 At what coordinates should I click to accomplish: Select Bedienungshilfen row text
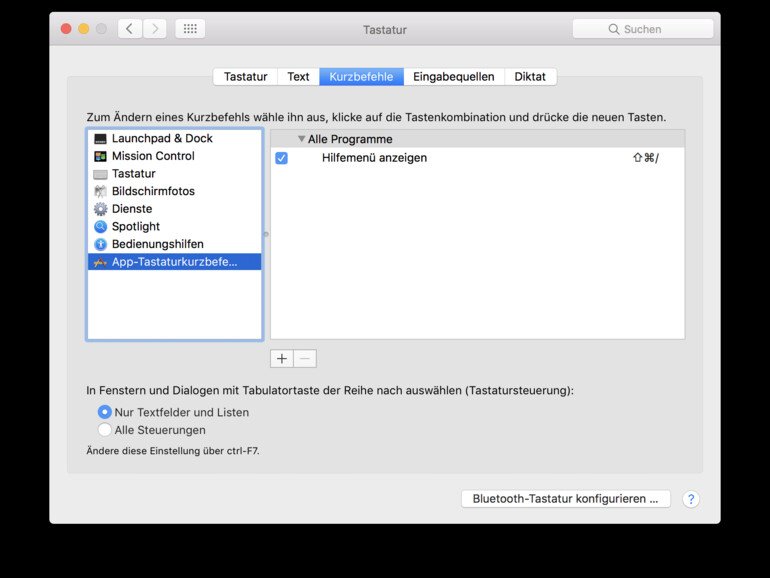click(158, 244)
